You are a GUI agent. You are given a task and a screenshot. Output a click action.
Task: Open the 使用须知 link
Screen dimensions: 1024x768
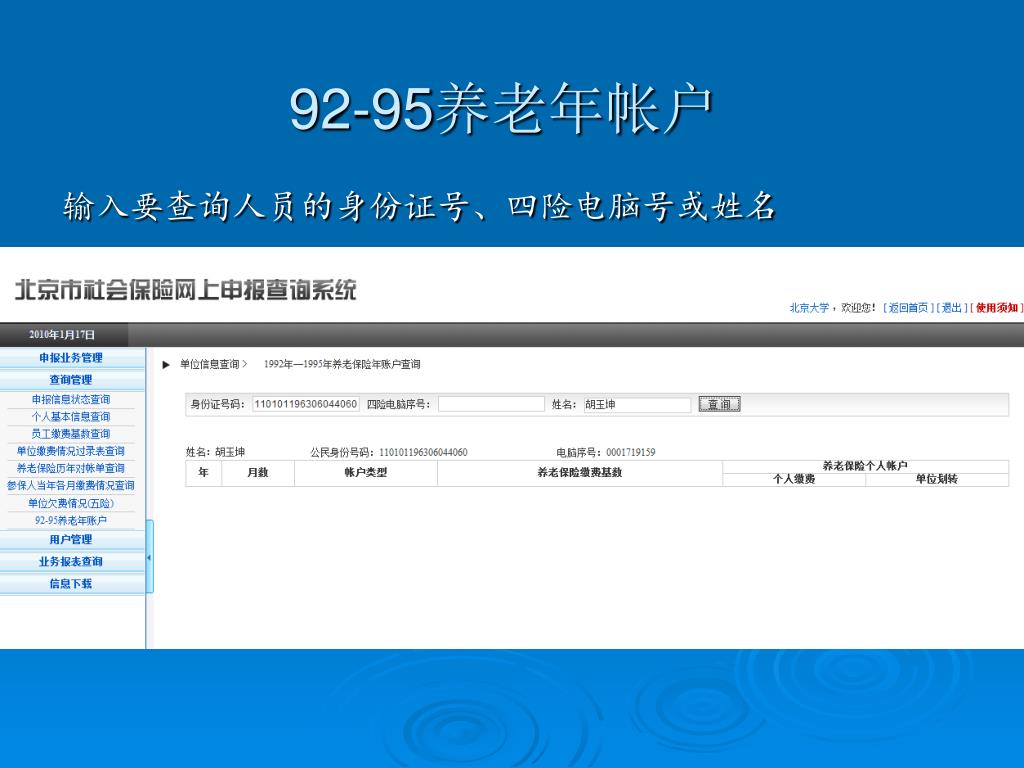(x=997, y=308)
